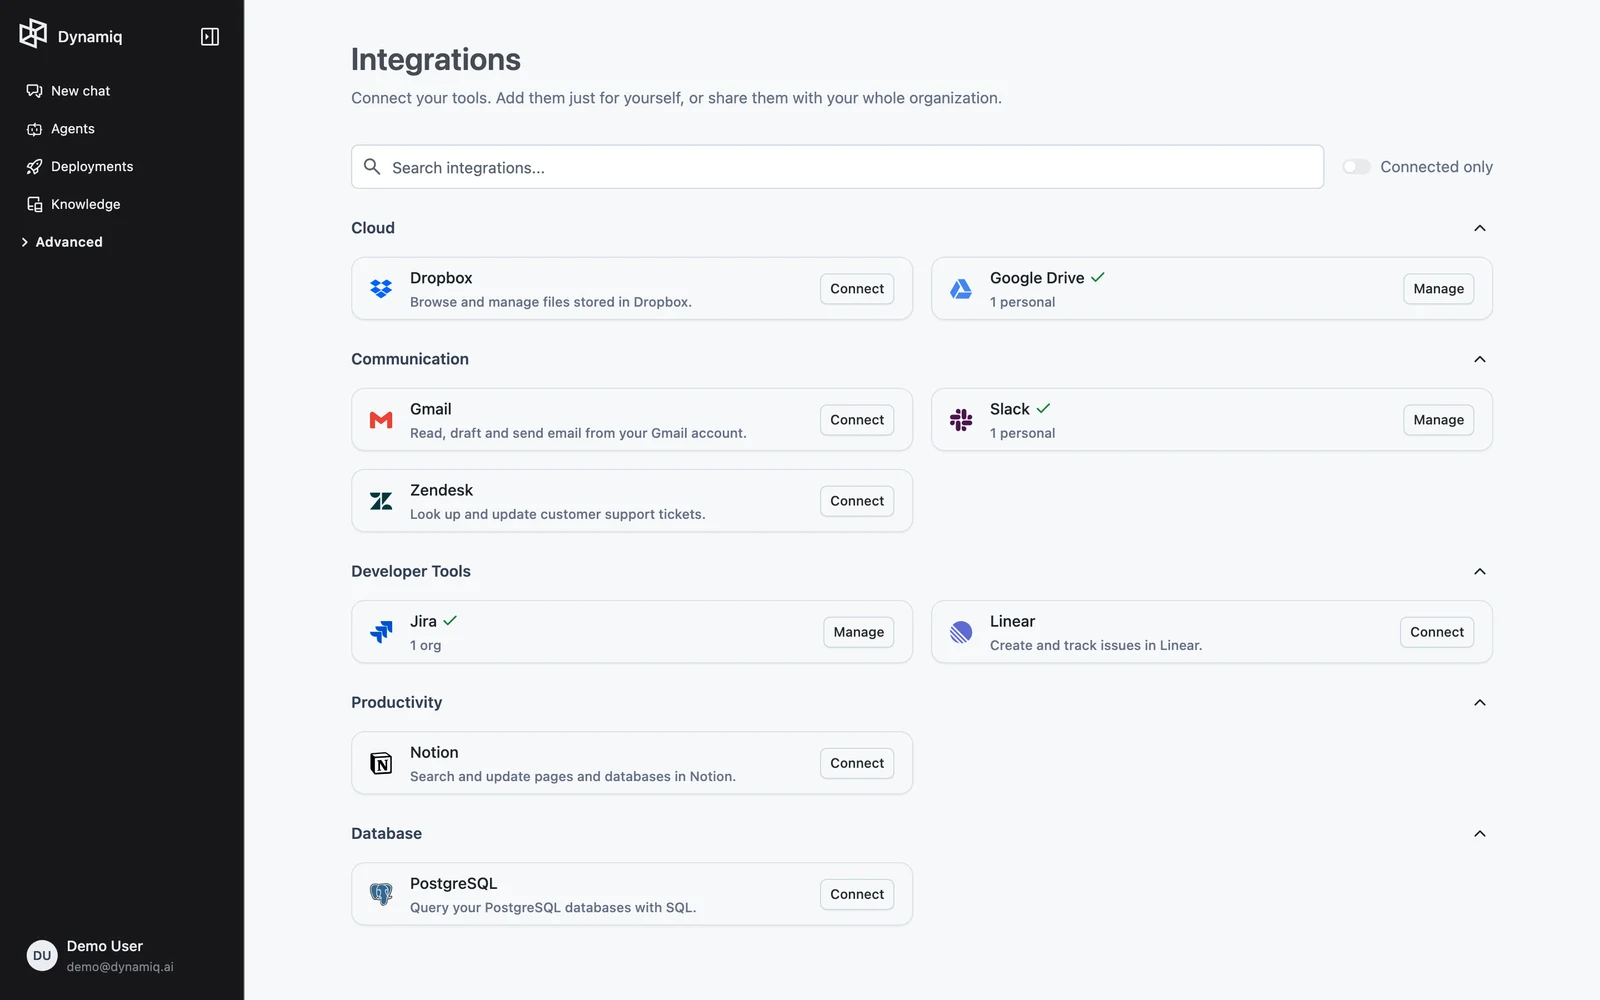
Task: Click the Linear logo icon
Action: click(x=961, y=632)
